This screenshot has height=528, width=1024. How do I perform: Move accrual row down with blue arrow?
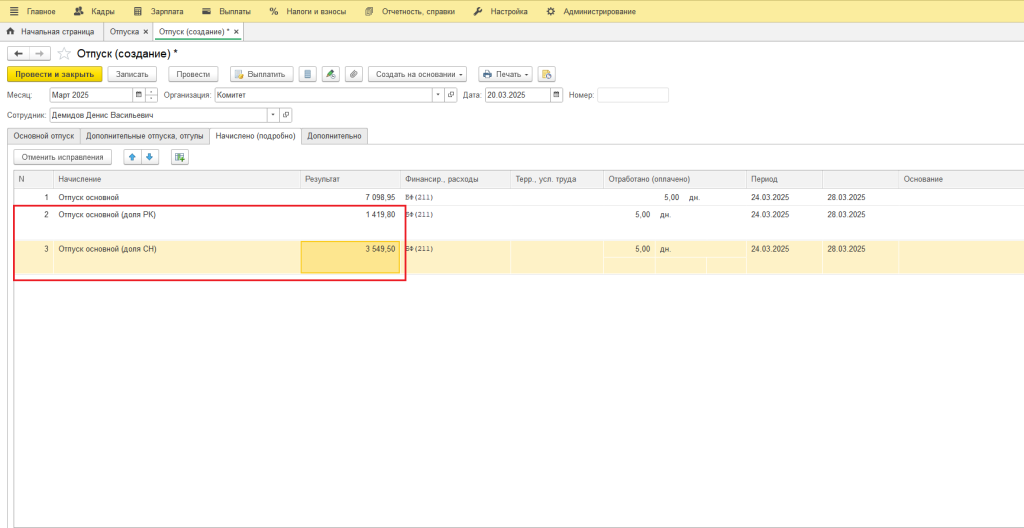click(150, 157)
